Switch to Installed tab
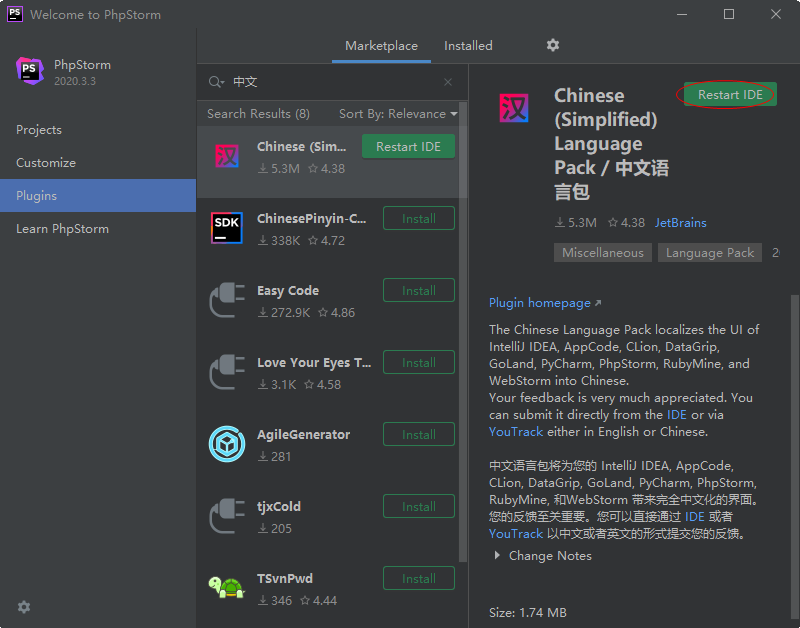Viewport: 800px width, 628px height. click(x=468, y=45)
